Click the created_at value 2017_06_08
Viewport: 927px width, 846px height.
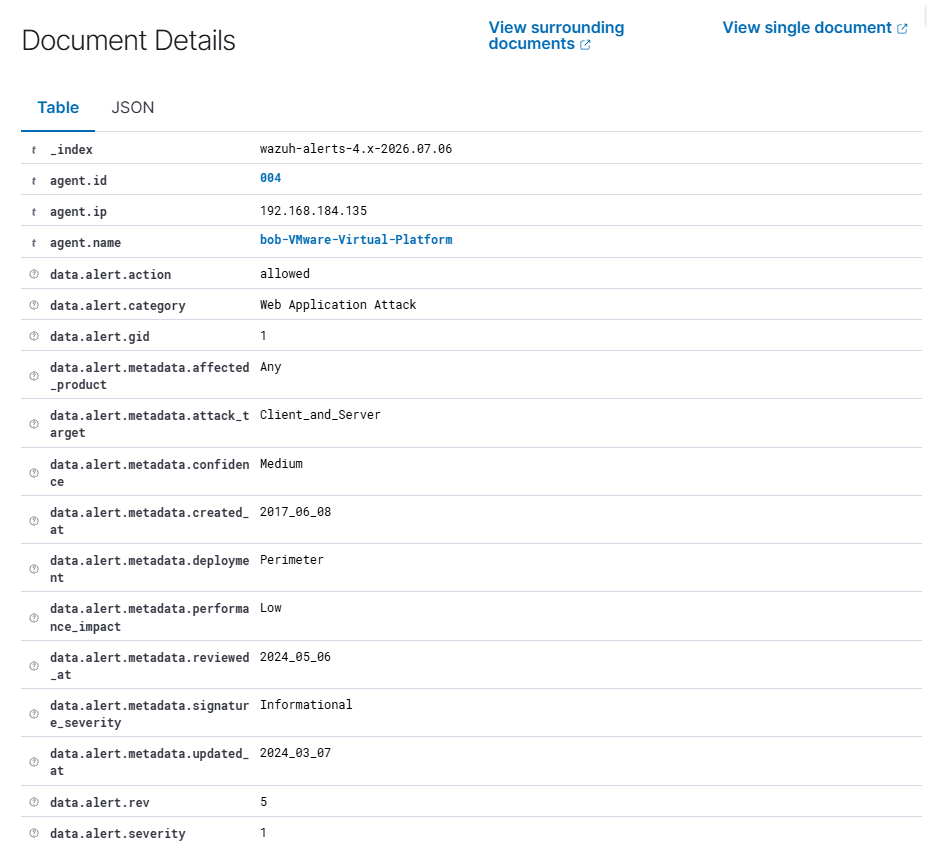pyautogui.click(x=296, y=512)
